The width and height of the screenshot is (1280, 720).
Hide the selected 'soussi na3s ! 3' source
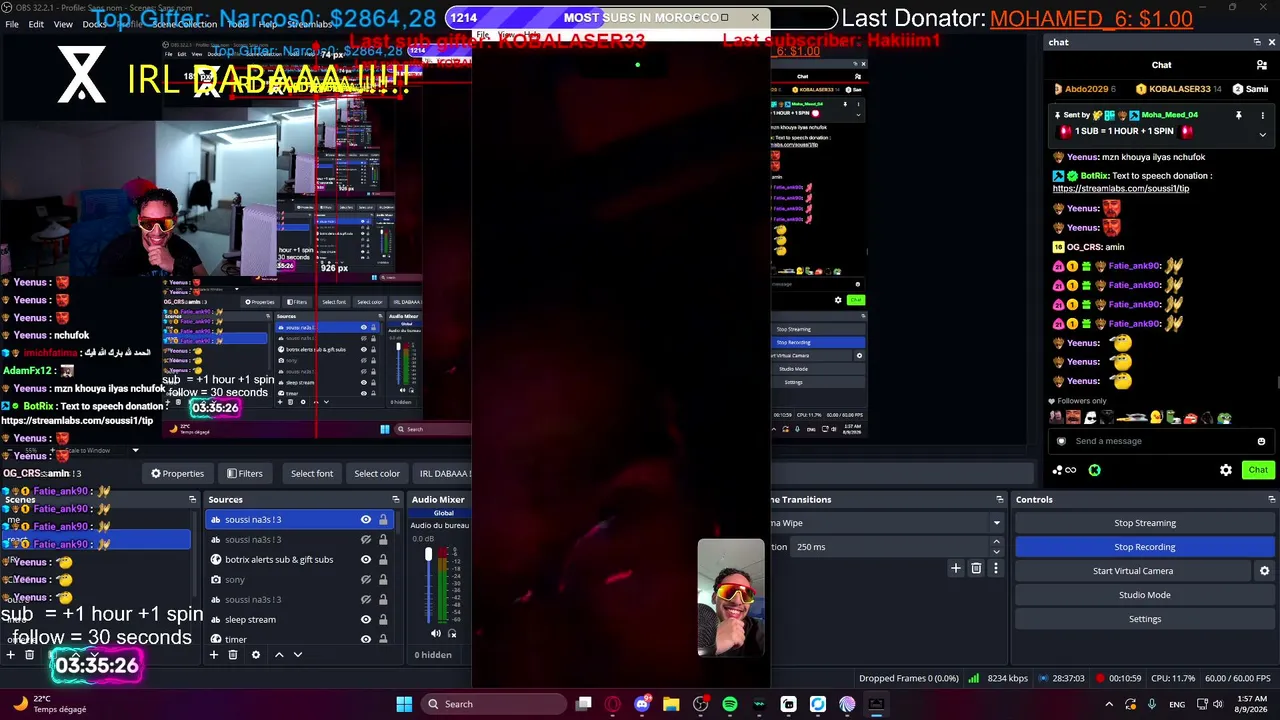[x=366, y=520]
